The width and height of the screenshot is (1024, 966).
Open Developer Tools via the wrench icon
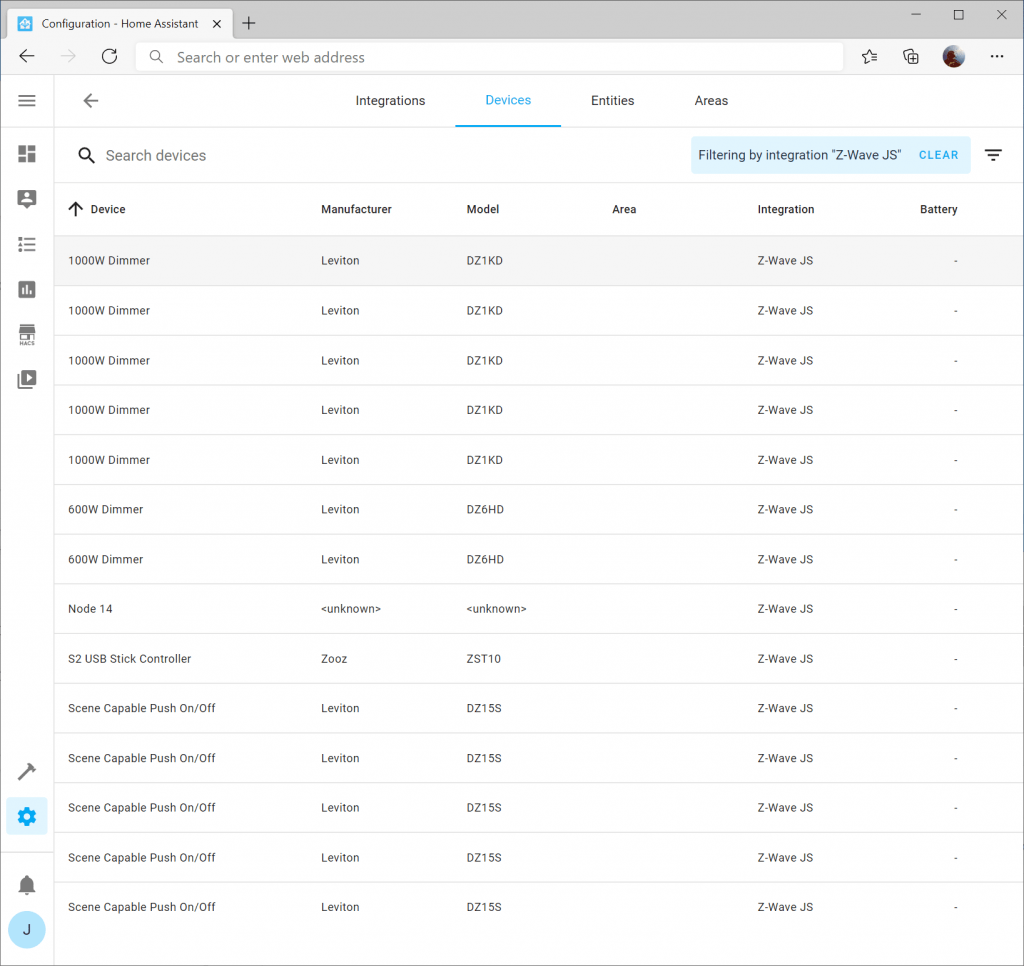[x=26, y=771]
